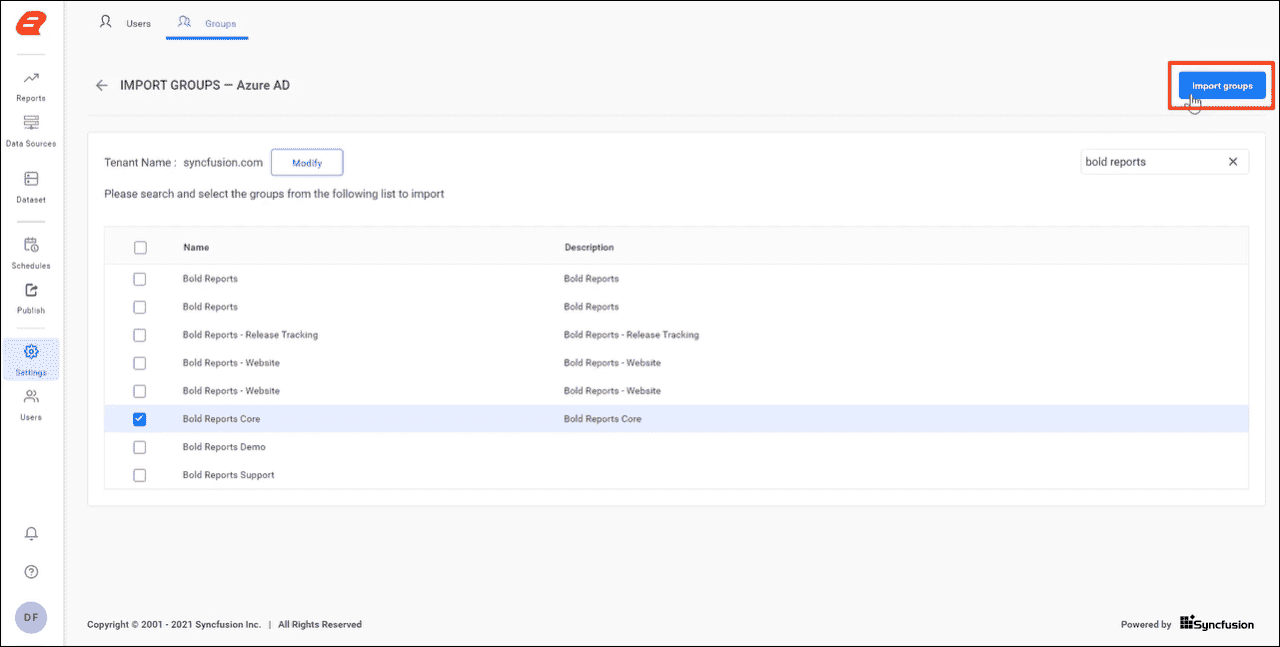Viewport: 1280px width, 647px height.
Task: Open the help question mark icon
Action: coord(31,572)
